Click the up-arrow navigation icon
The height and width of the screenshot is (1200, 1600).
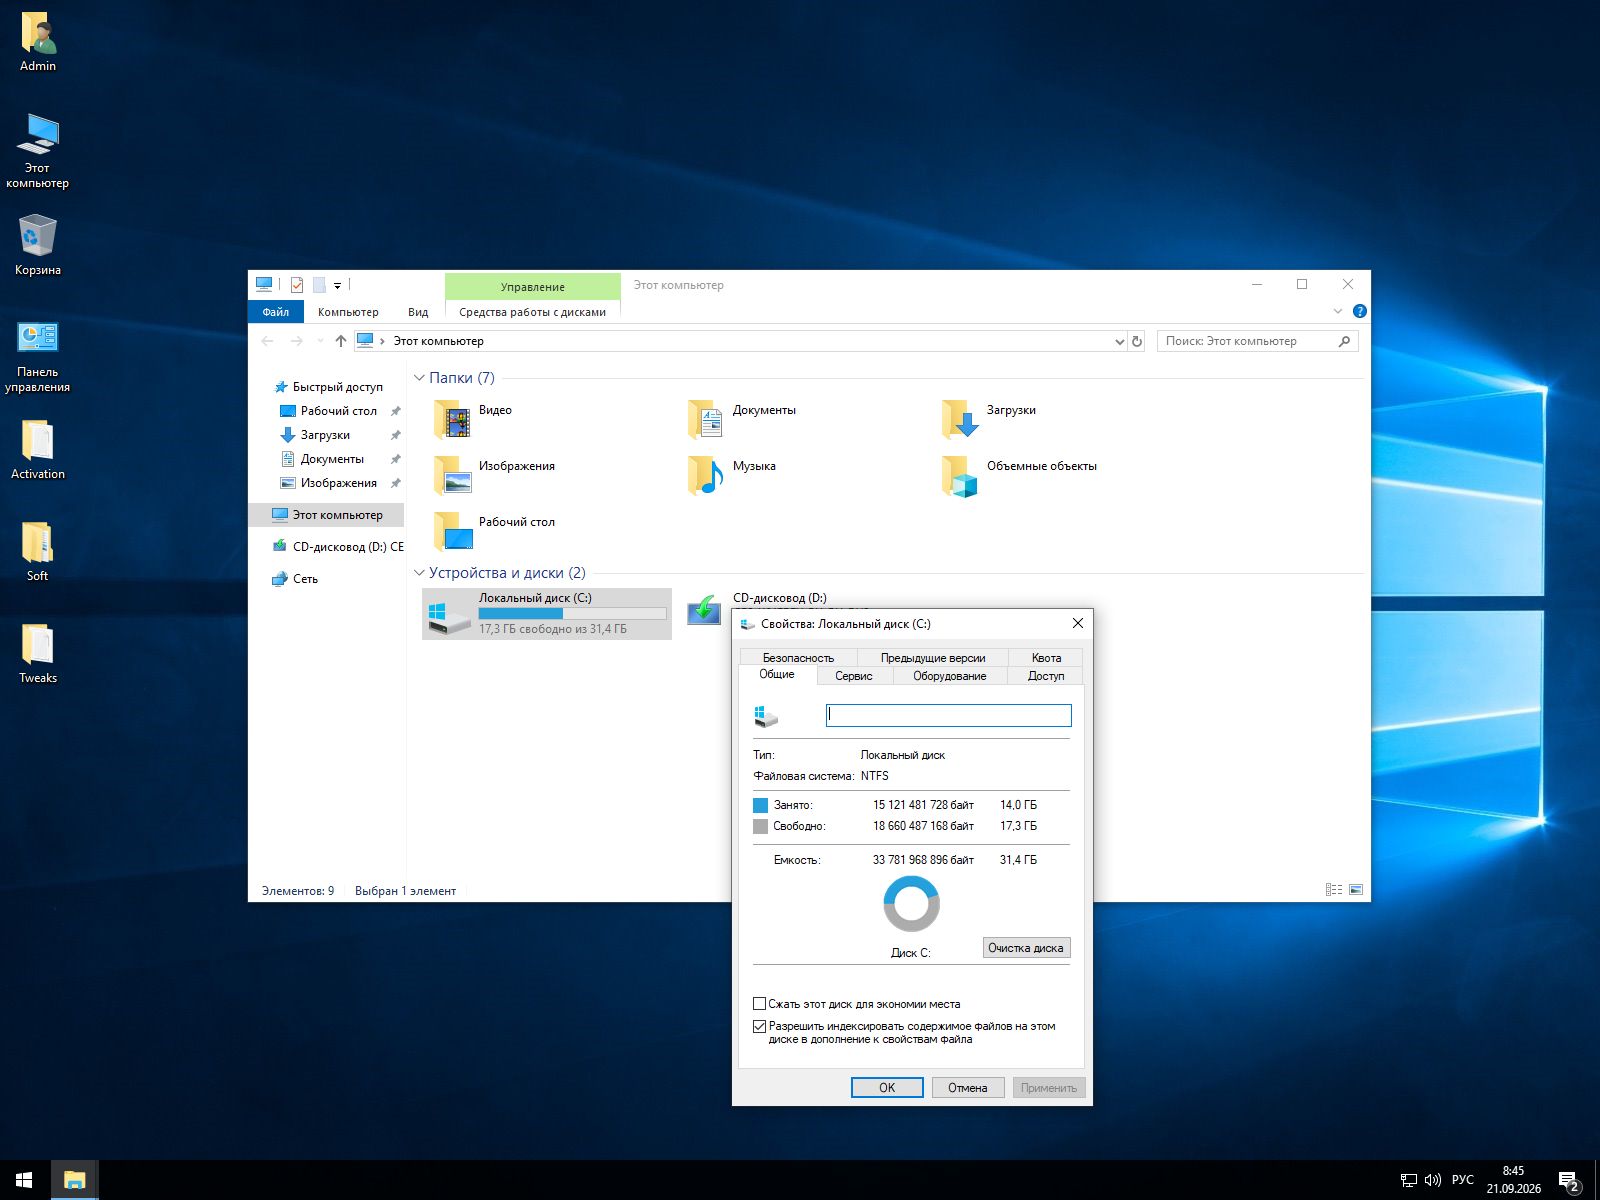pos(341,341)
